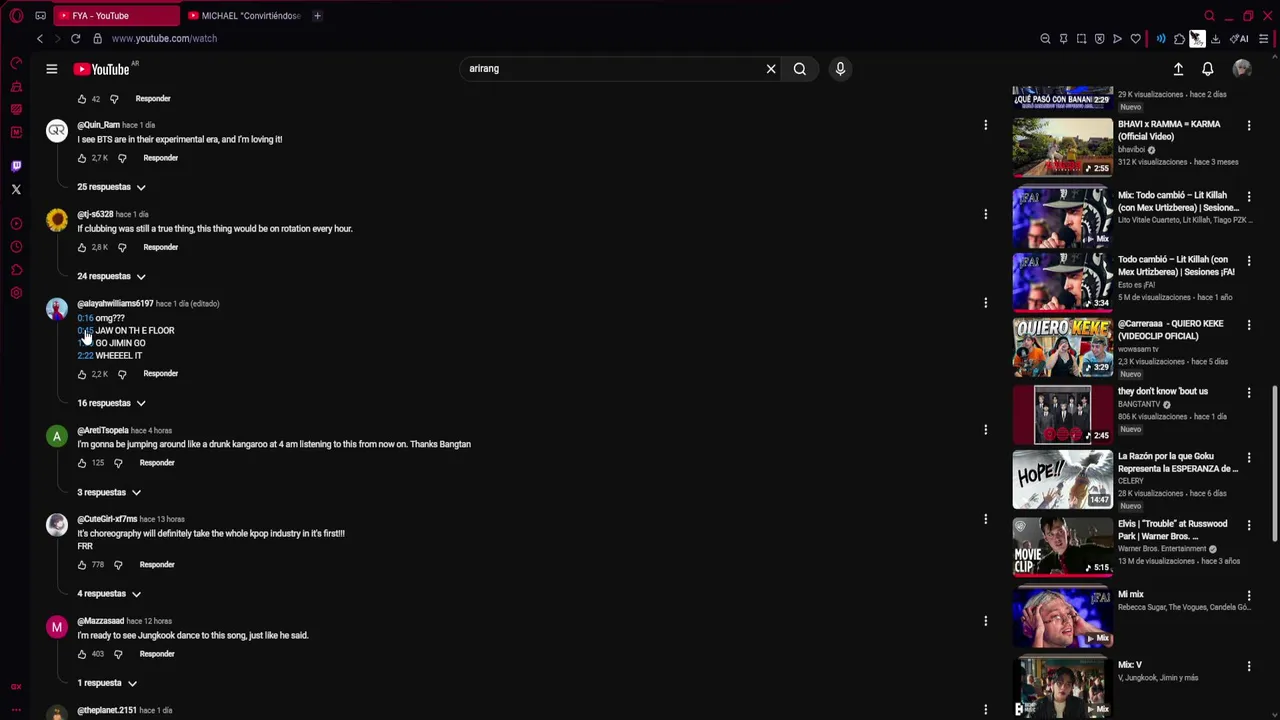Jump to timestamp 2:22 in comment
This screenshot has height=720, width=1280.
click(x=85, y=356)
